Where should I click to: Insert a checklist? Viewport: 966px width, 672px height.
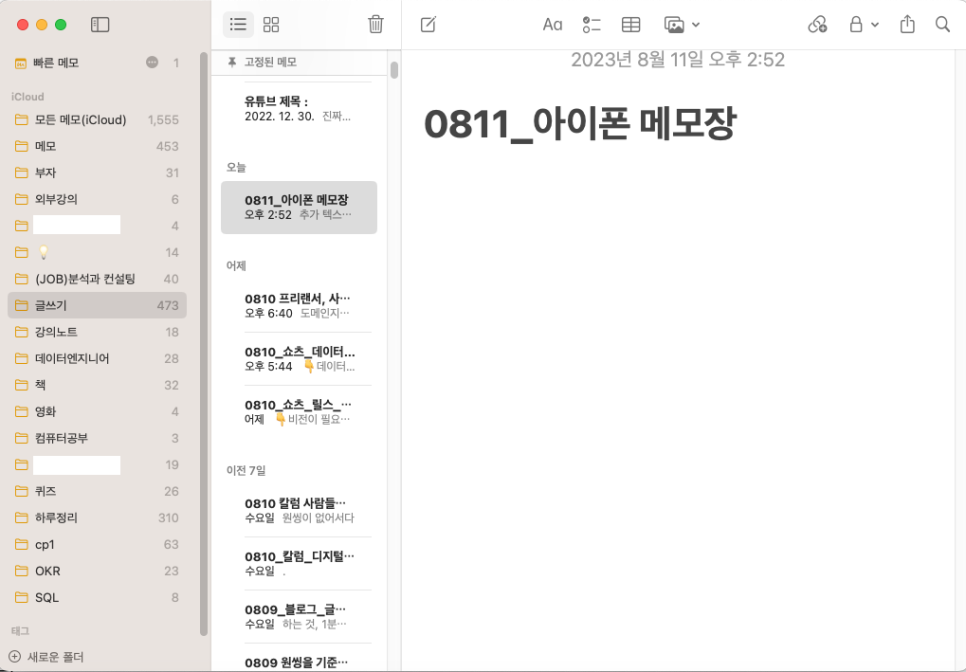point(591,25)
